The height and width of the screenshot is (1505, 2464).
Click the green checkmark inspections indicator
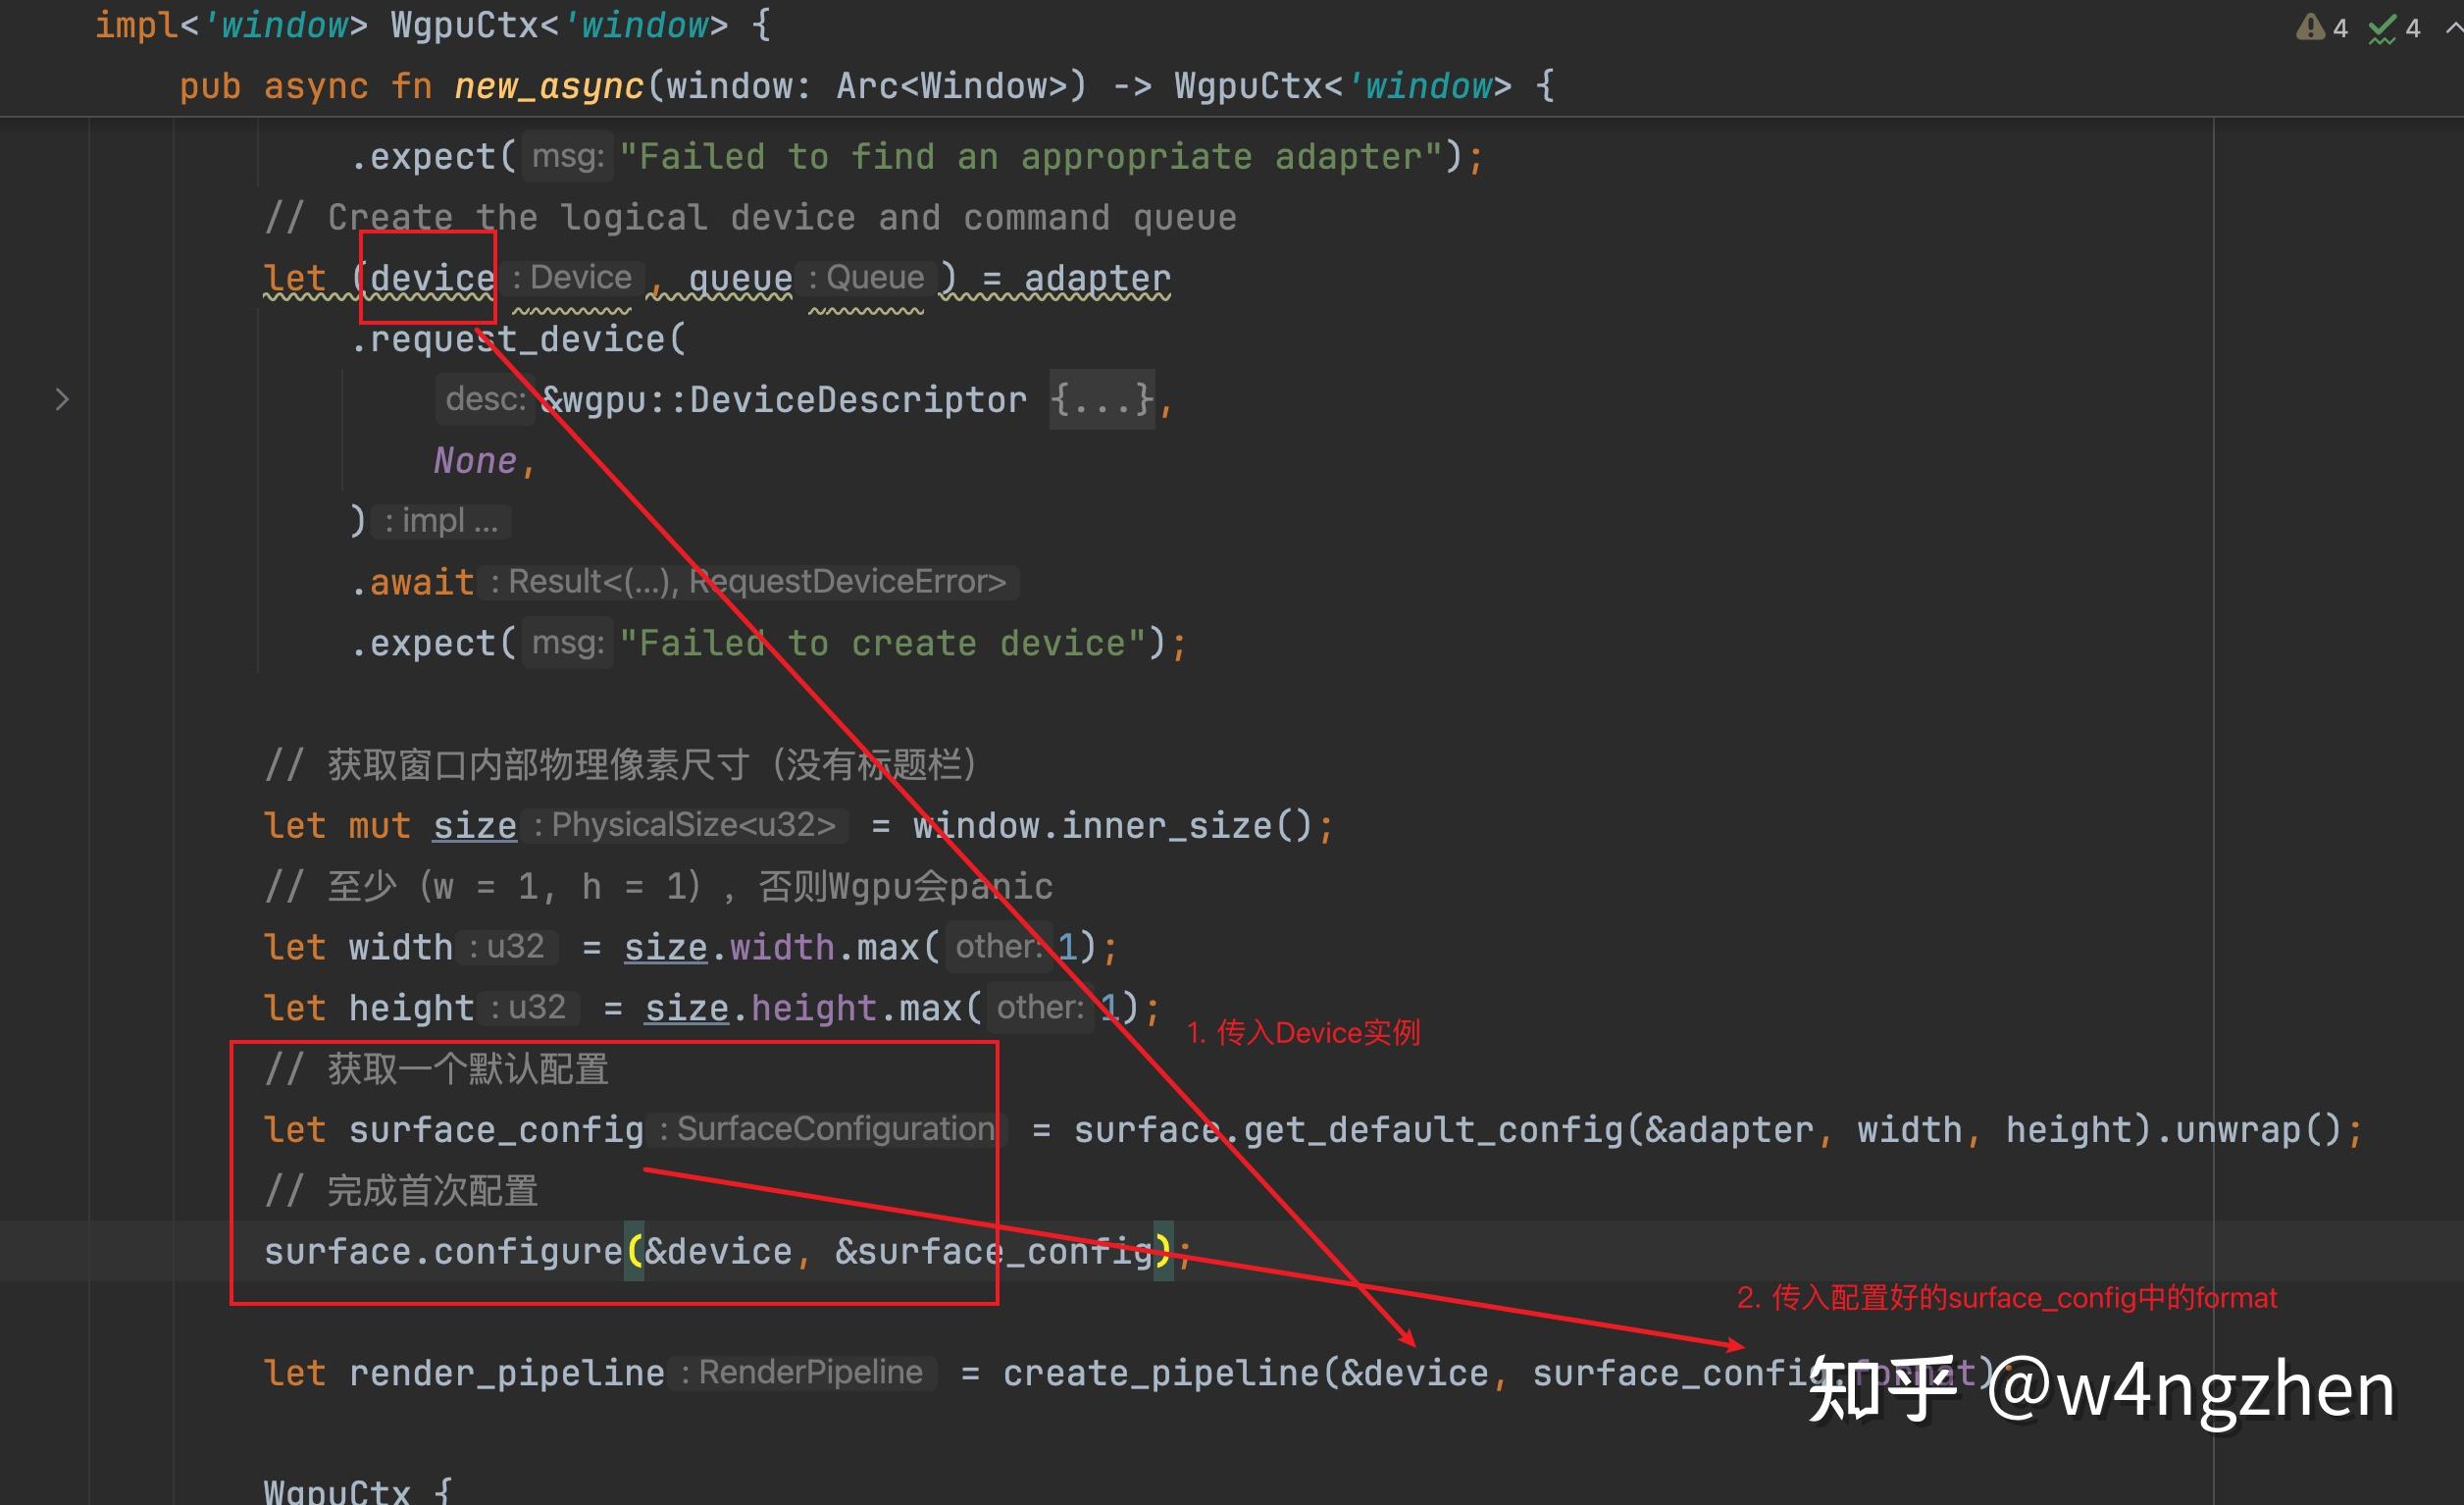click(x=2383, y=27)
